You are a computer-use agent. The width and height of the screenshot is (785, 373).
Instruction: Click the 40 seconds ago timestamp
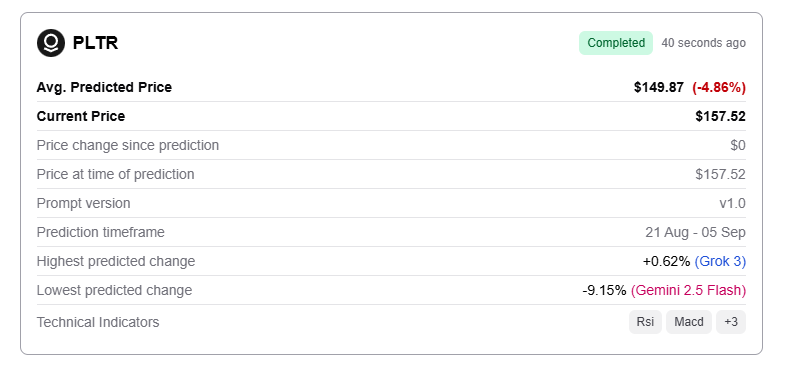703,43
